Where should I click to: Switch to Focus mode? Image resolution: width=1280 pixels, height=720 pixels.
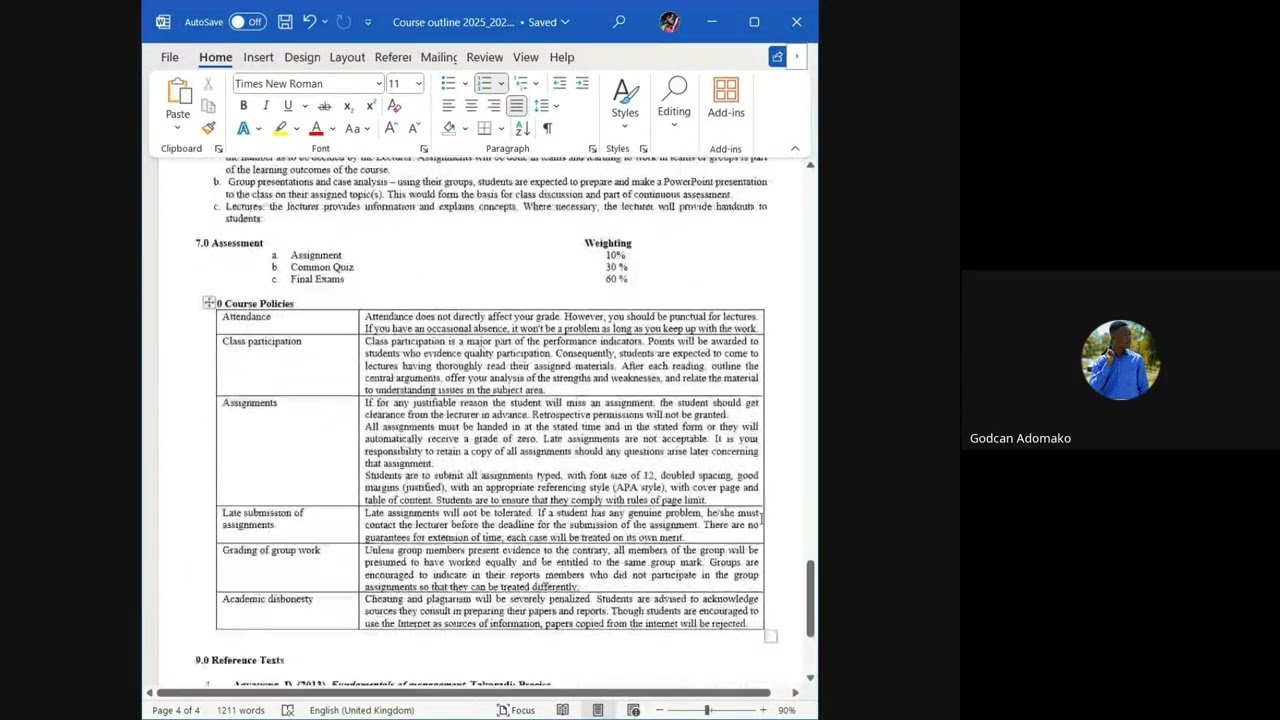[516, 710]
